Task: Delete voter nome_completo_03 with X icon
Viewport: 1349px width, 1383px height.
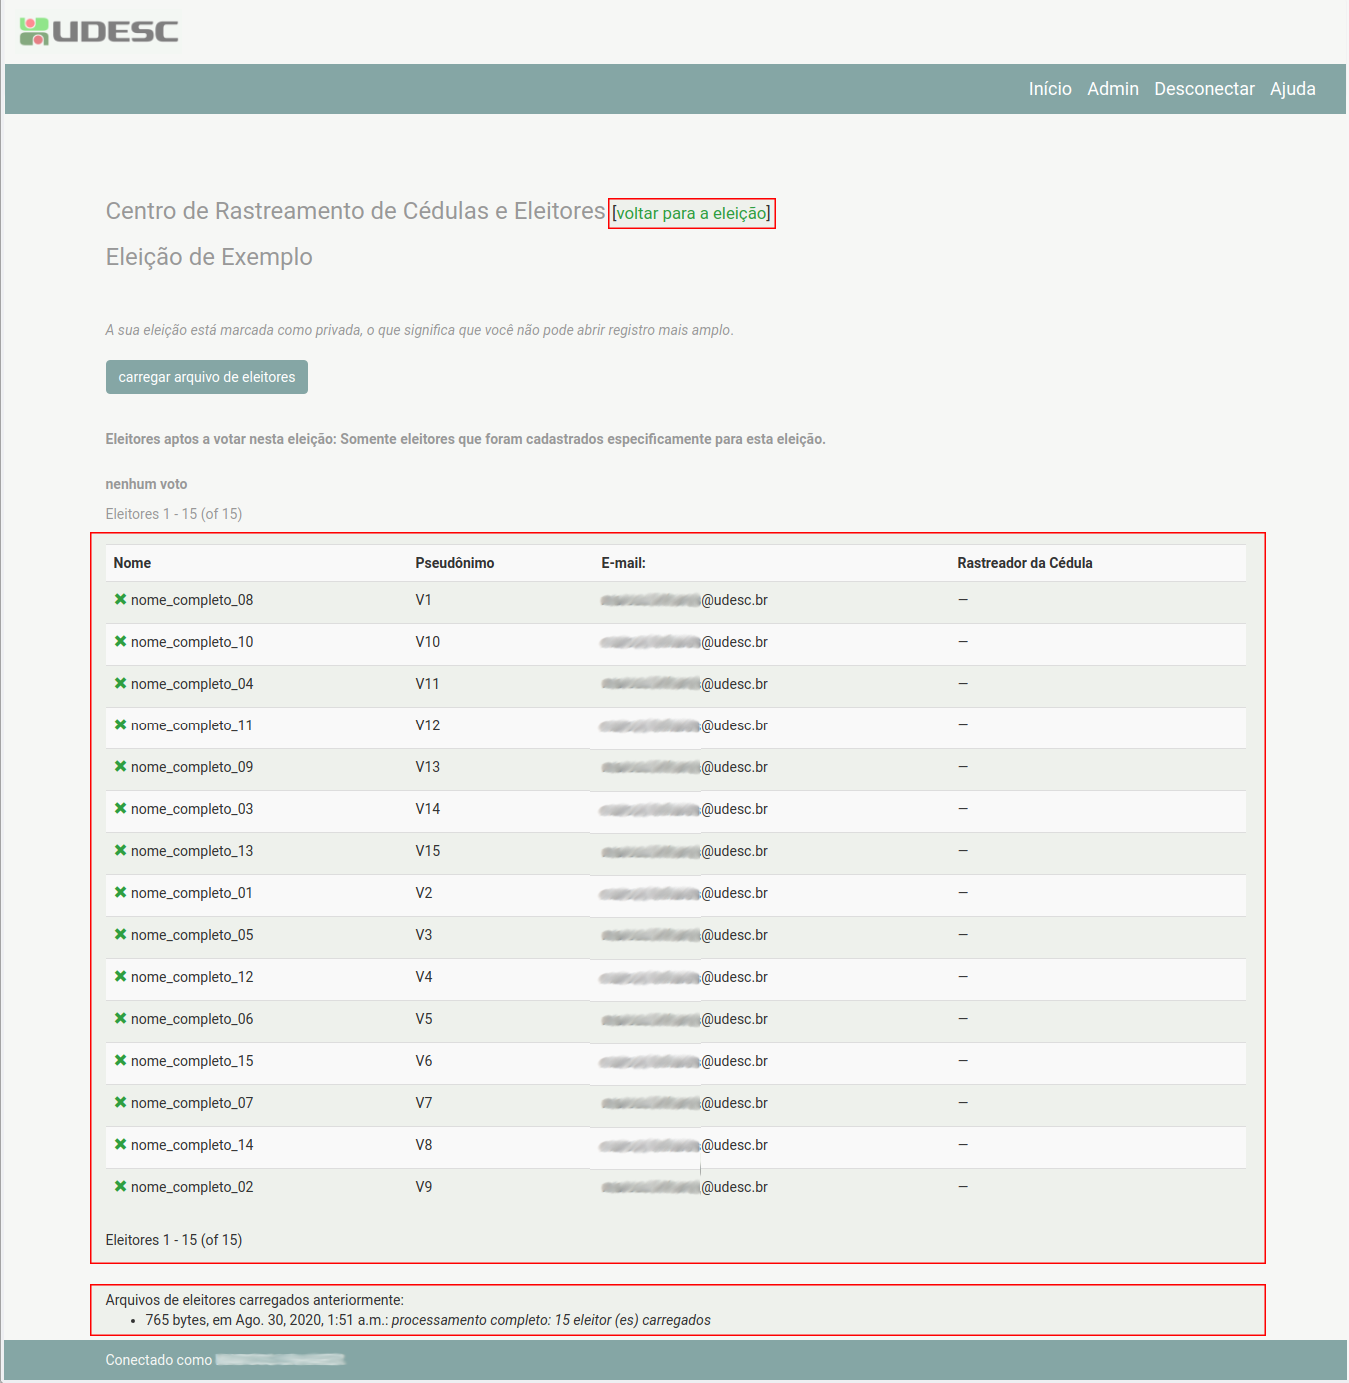Action: click(x=120, y=809)
